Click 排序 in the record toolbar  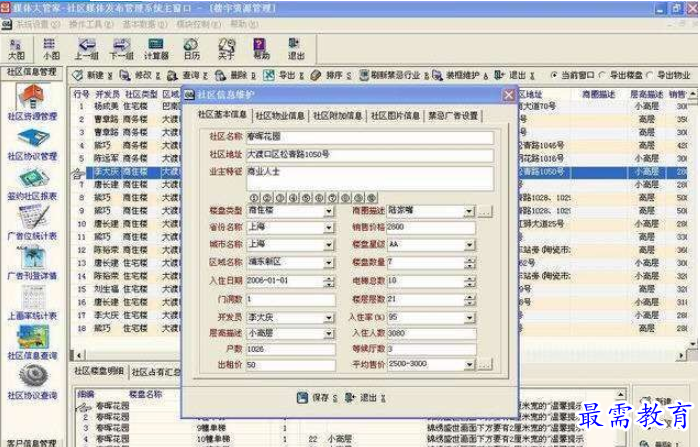click(331, 75)
